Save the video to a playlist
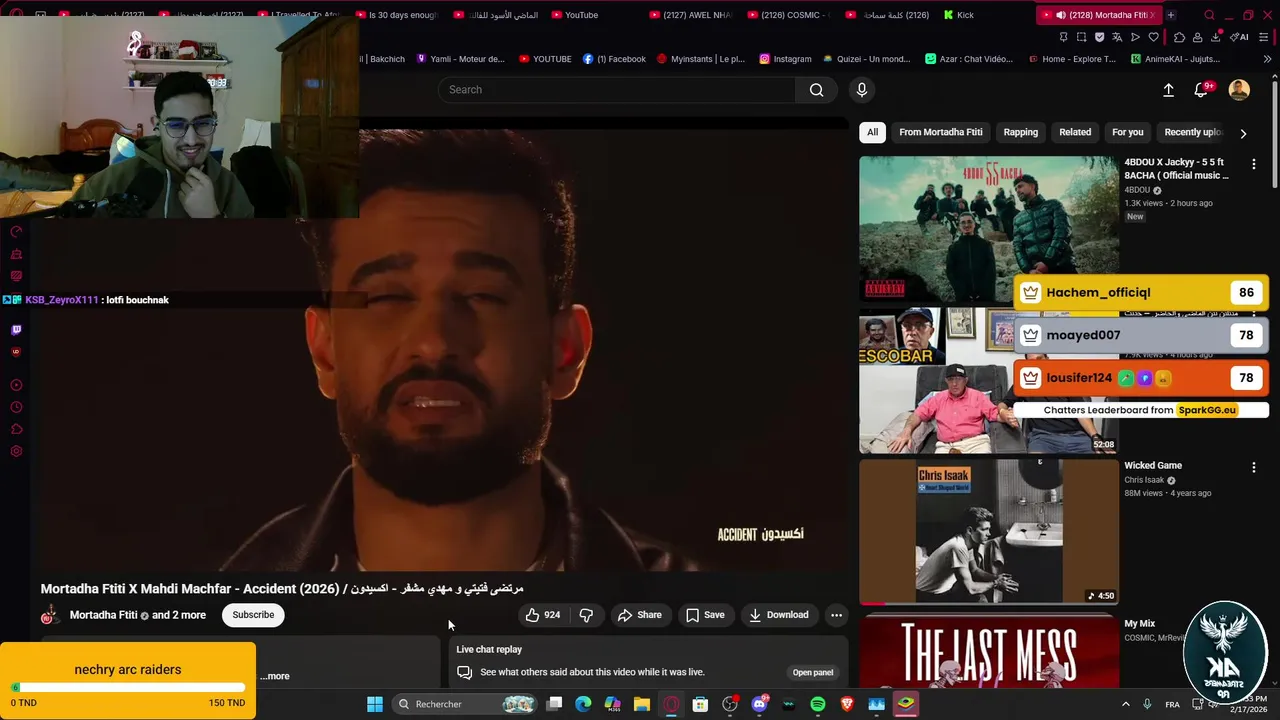Image resolution: width=1280 pixels, height=720 pixels. (x=704, y=615)
